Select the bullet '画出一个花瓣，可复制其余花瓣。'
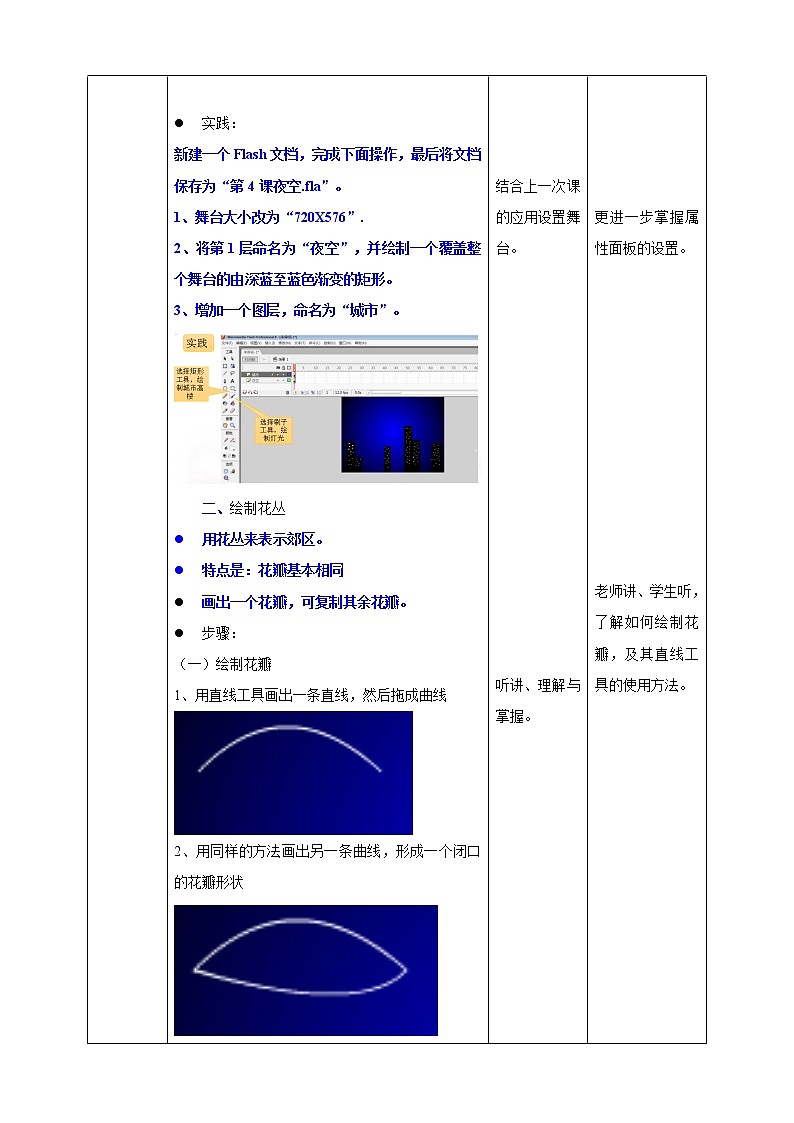The image size is (794, 1123). click(x=304, y=602)
